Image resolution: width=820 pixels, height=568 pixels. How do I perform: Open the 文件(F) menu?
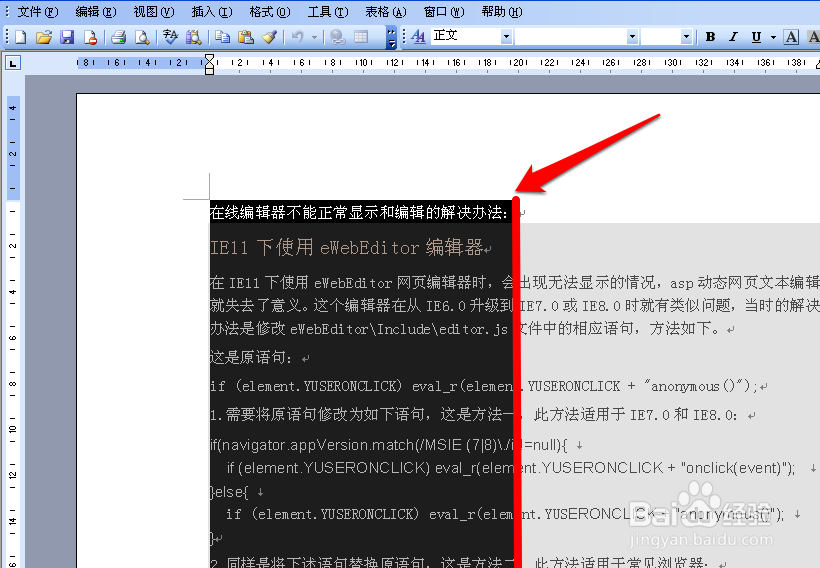tap(38, 12)
